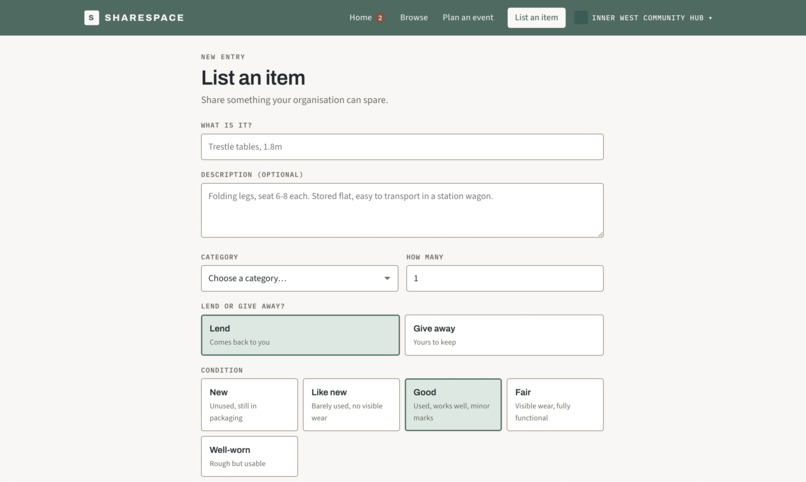Click the caret beside Inner West Community Hub
This screenshot has height=482, width=806.
point(710,18)
